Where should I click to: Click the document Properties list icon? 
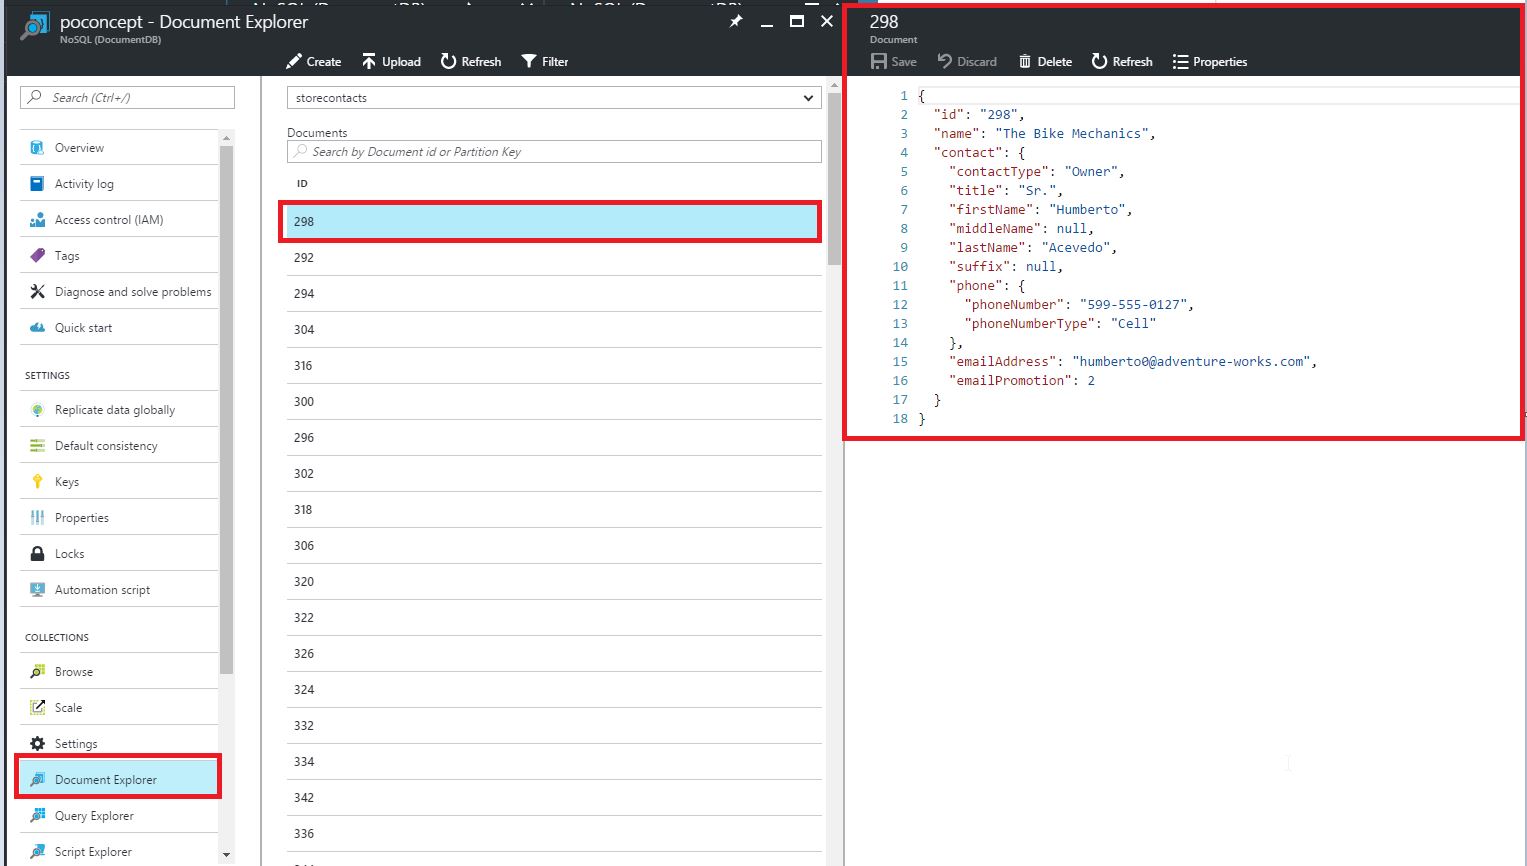coord(1181,62)
